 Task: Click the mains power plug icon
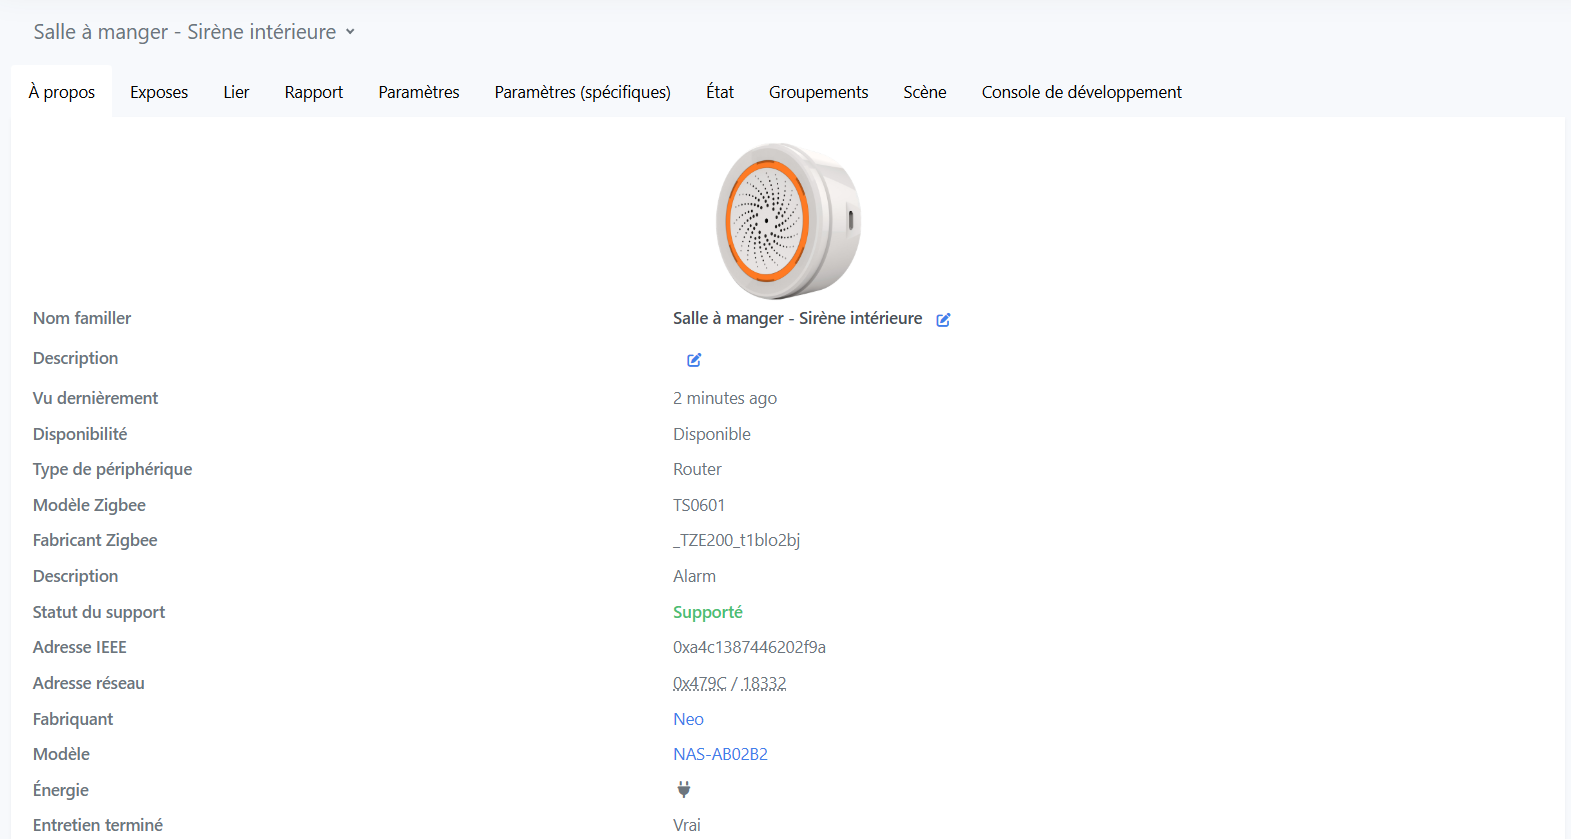click(x=684, y=790)
